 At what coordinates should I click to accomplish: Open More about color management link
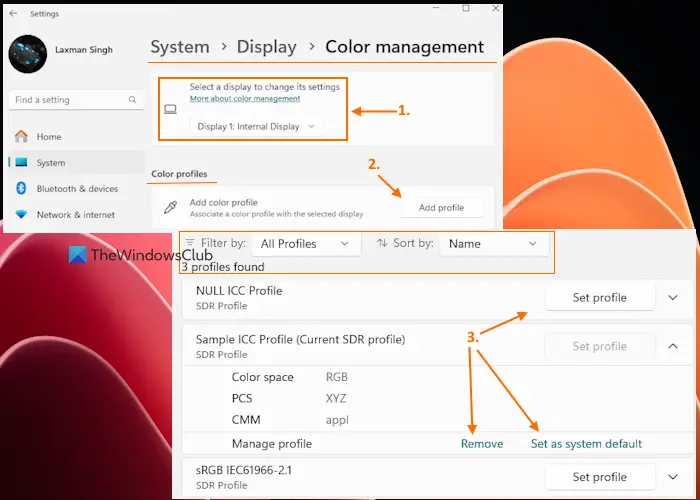click(x=245, y=99)
